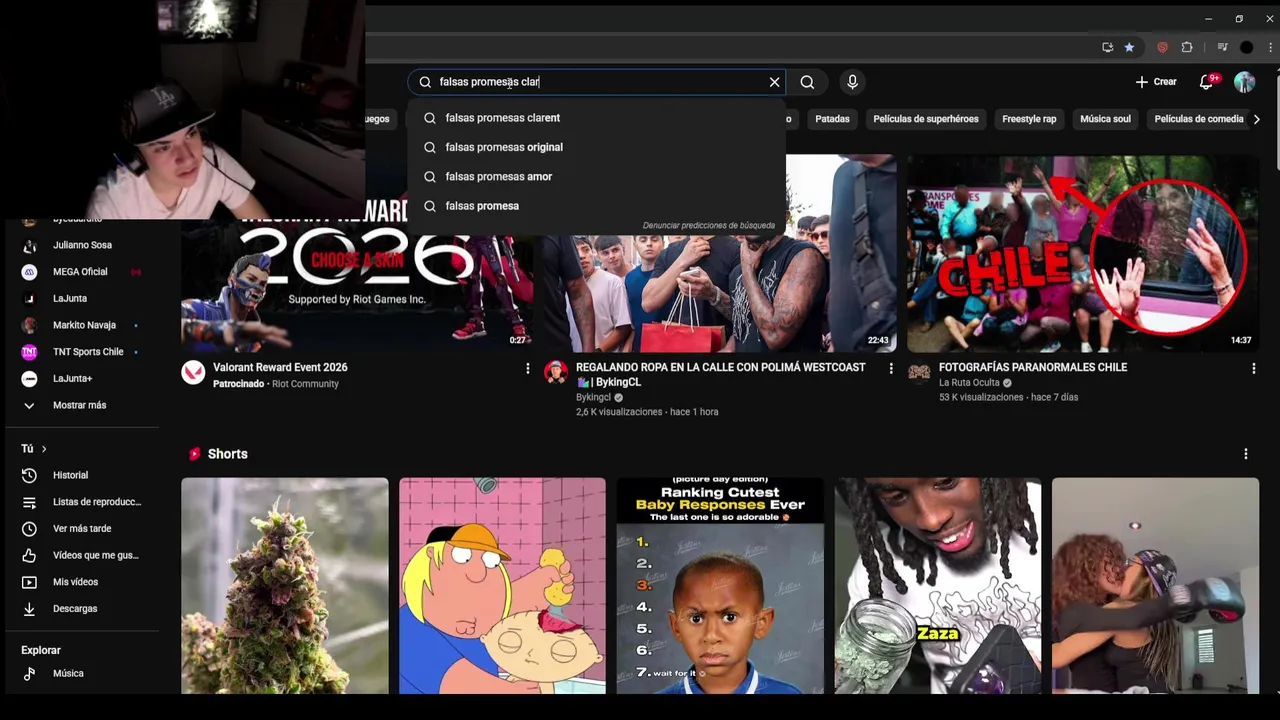
Task: Open 'FOTOGRAFÍAS PARANORMALES CHILE' video title
Action: pos(1033,368)
